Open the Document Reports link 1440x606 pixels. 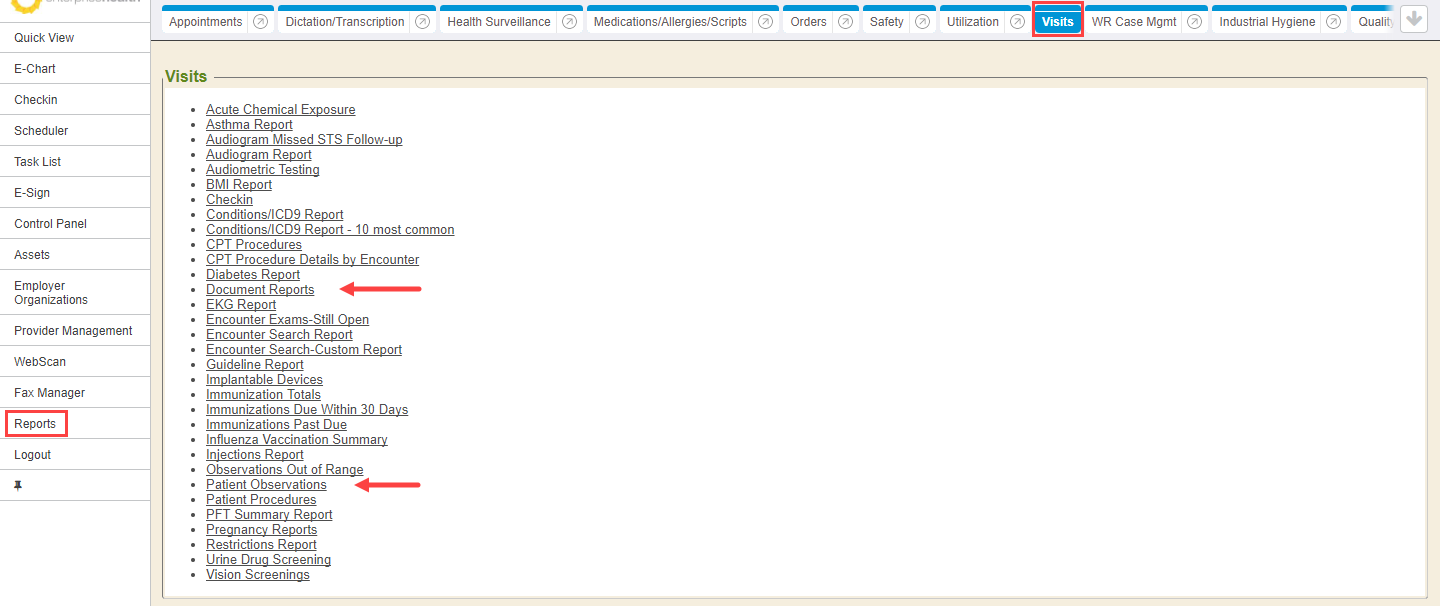coord(260,290)
